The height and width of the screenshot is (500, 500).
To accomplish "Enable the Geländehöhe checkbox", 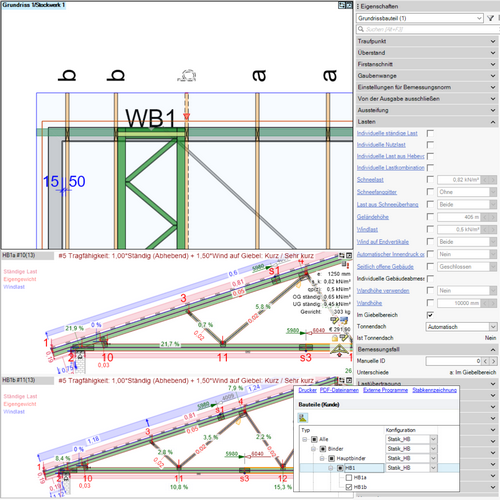I will click(430, 217).
